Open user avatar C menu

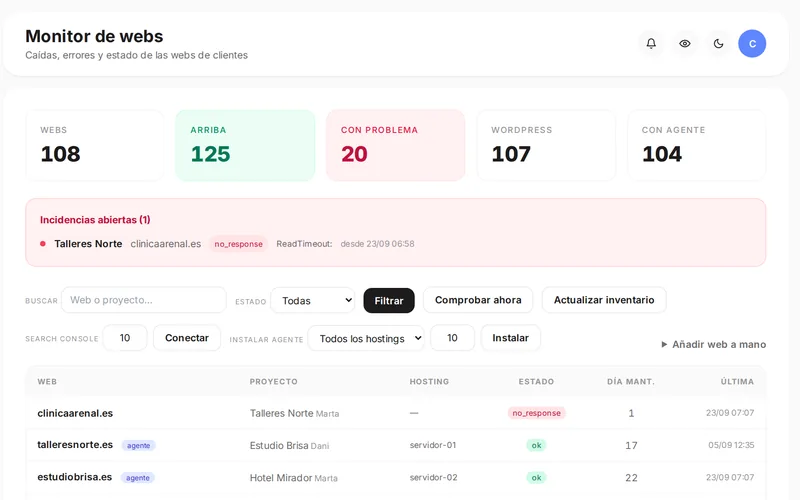[x=752, y=43]
